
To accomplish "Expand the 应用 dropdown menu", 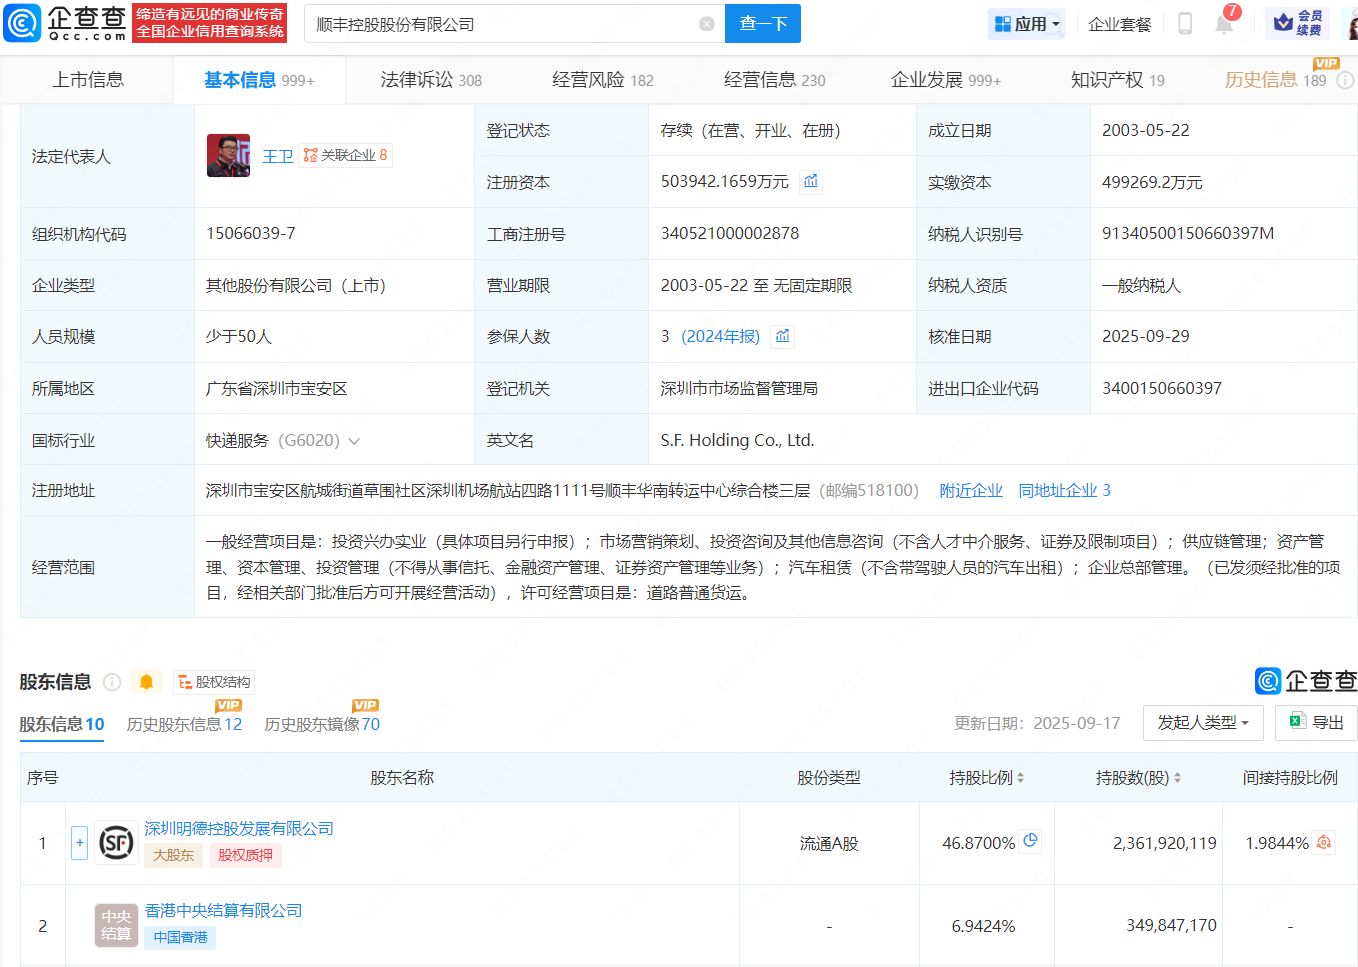I will [x=1027, y=24].
